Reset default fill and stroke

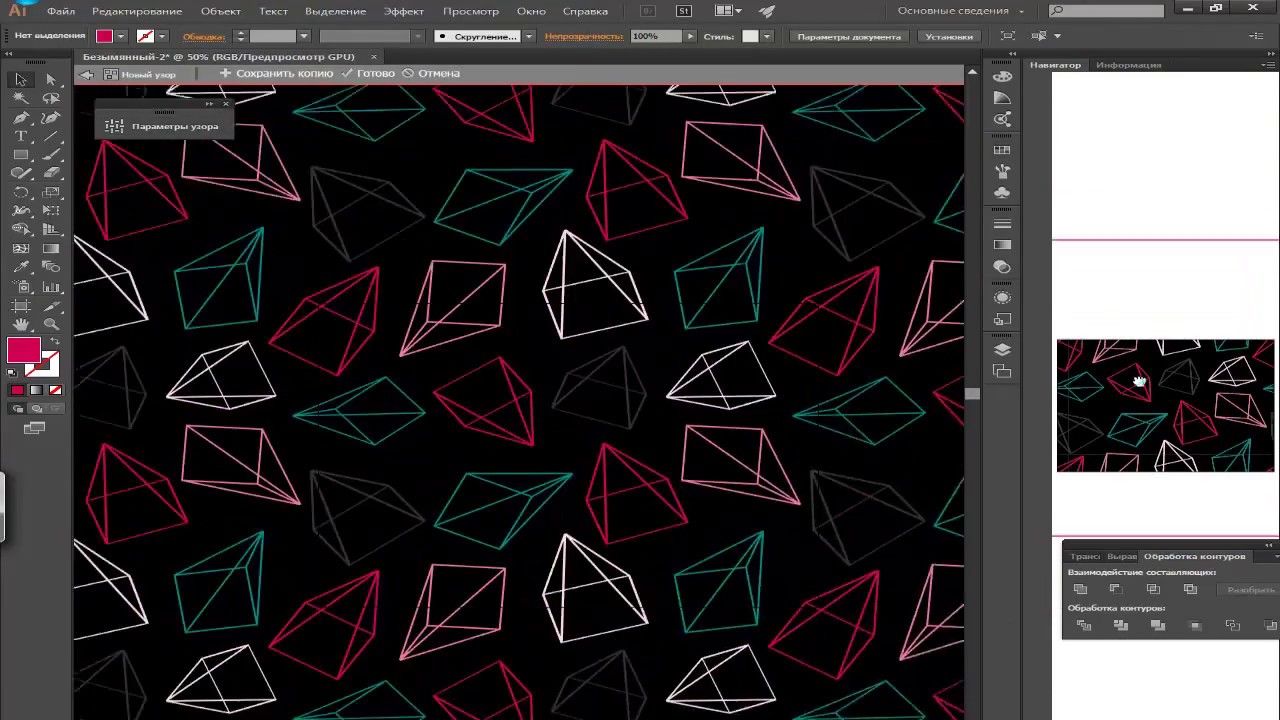coord(12,373)
